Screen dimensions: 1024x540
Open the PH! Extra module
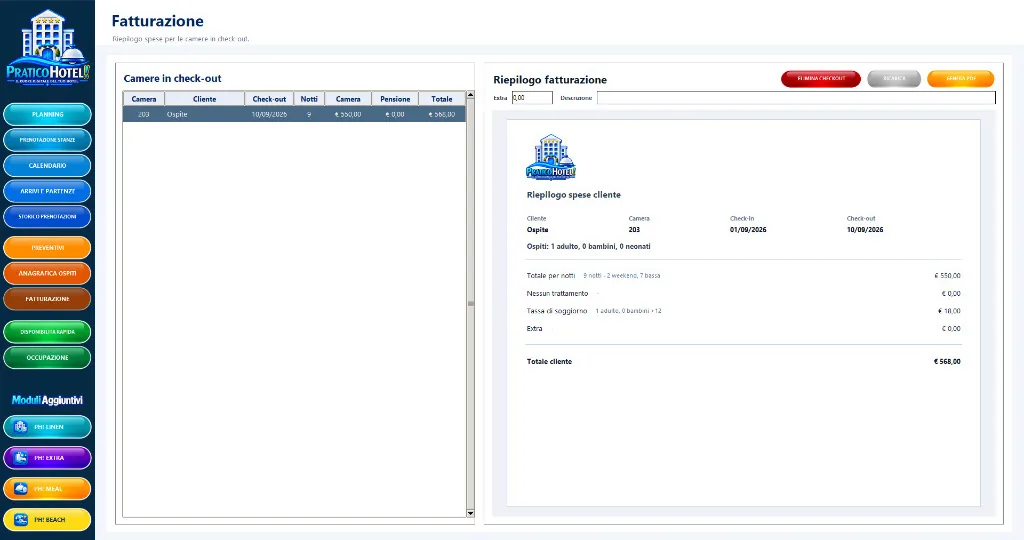click(x=47, y=458)
